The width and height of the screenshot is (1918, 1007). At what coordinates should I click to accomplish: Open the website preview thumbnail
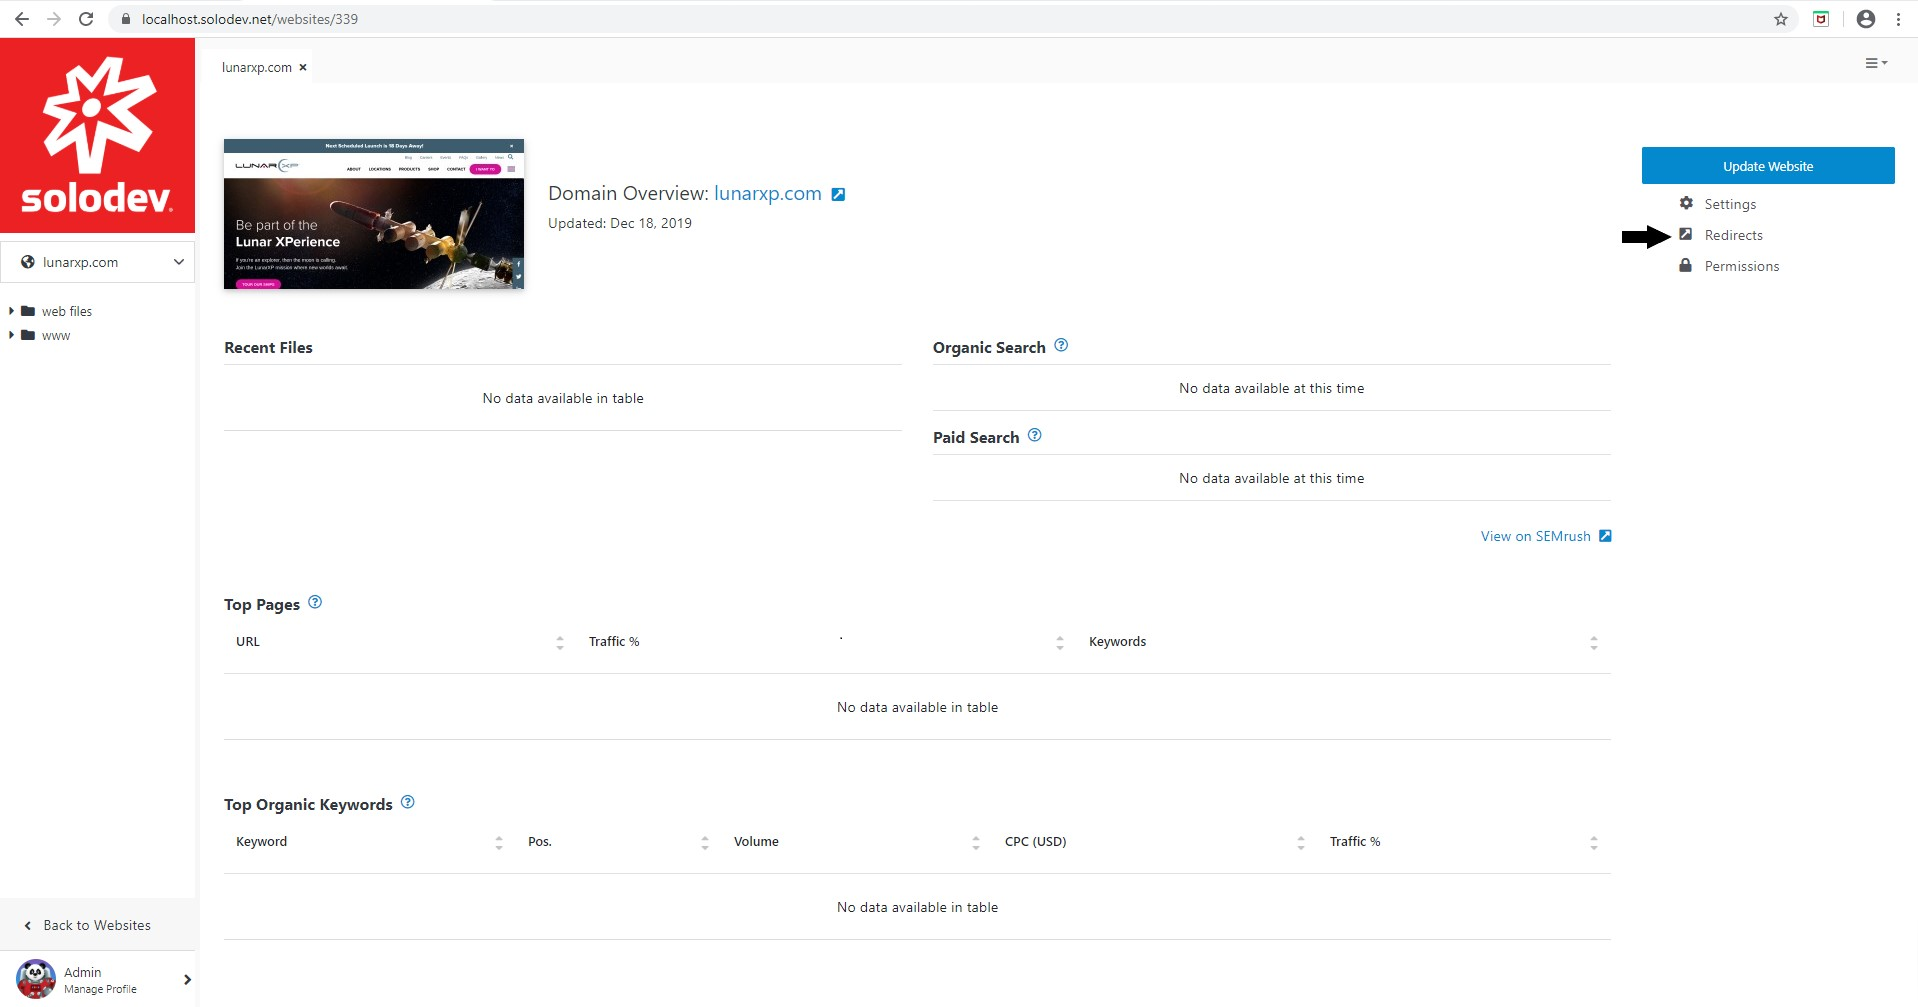tap(374, 214)
